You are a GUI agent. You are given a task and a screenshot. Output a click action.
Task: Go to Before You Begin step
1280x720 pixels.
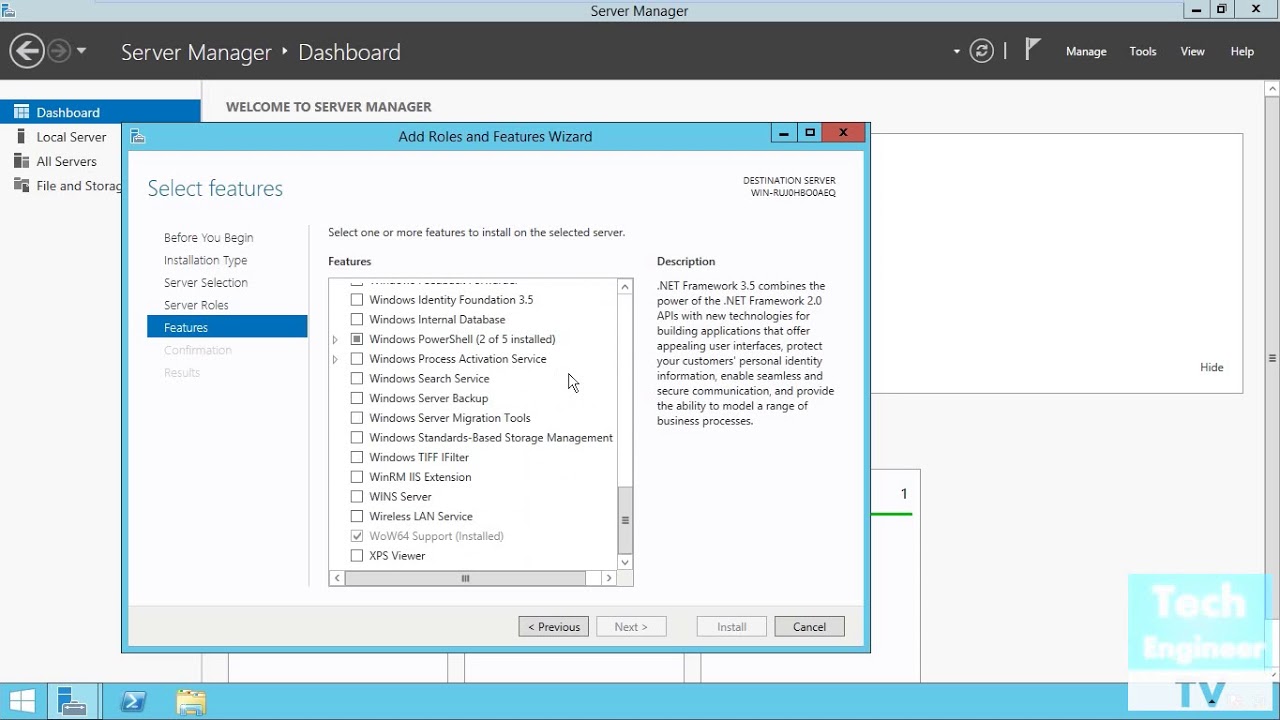(208, 238)
